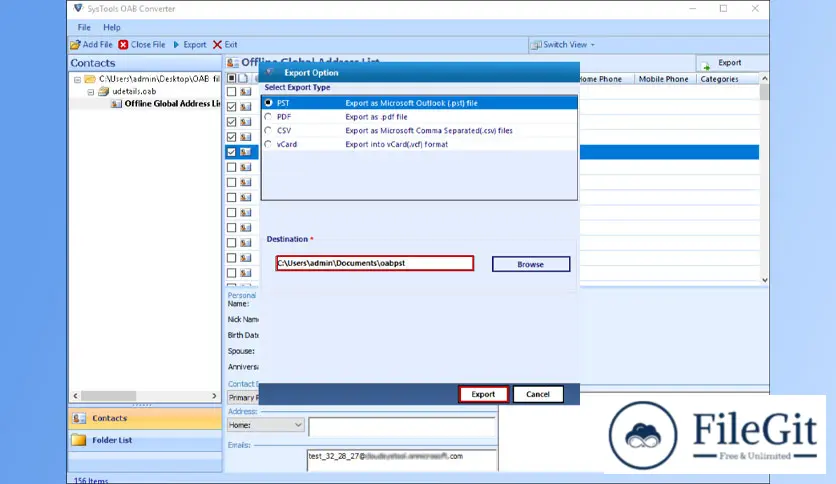Open the File menu
Screen dimensions: 836x484
(x=84, y=27)
